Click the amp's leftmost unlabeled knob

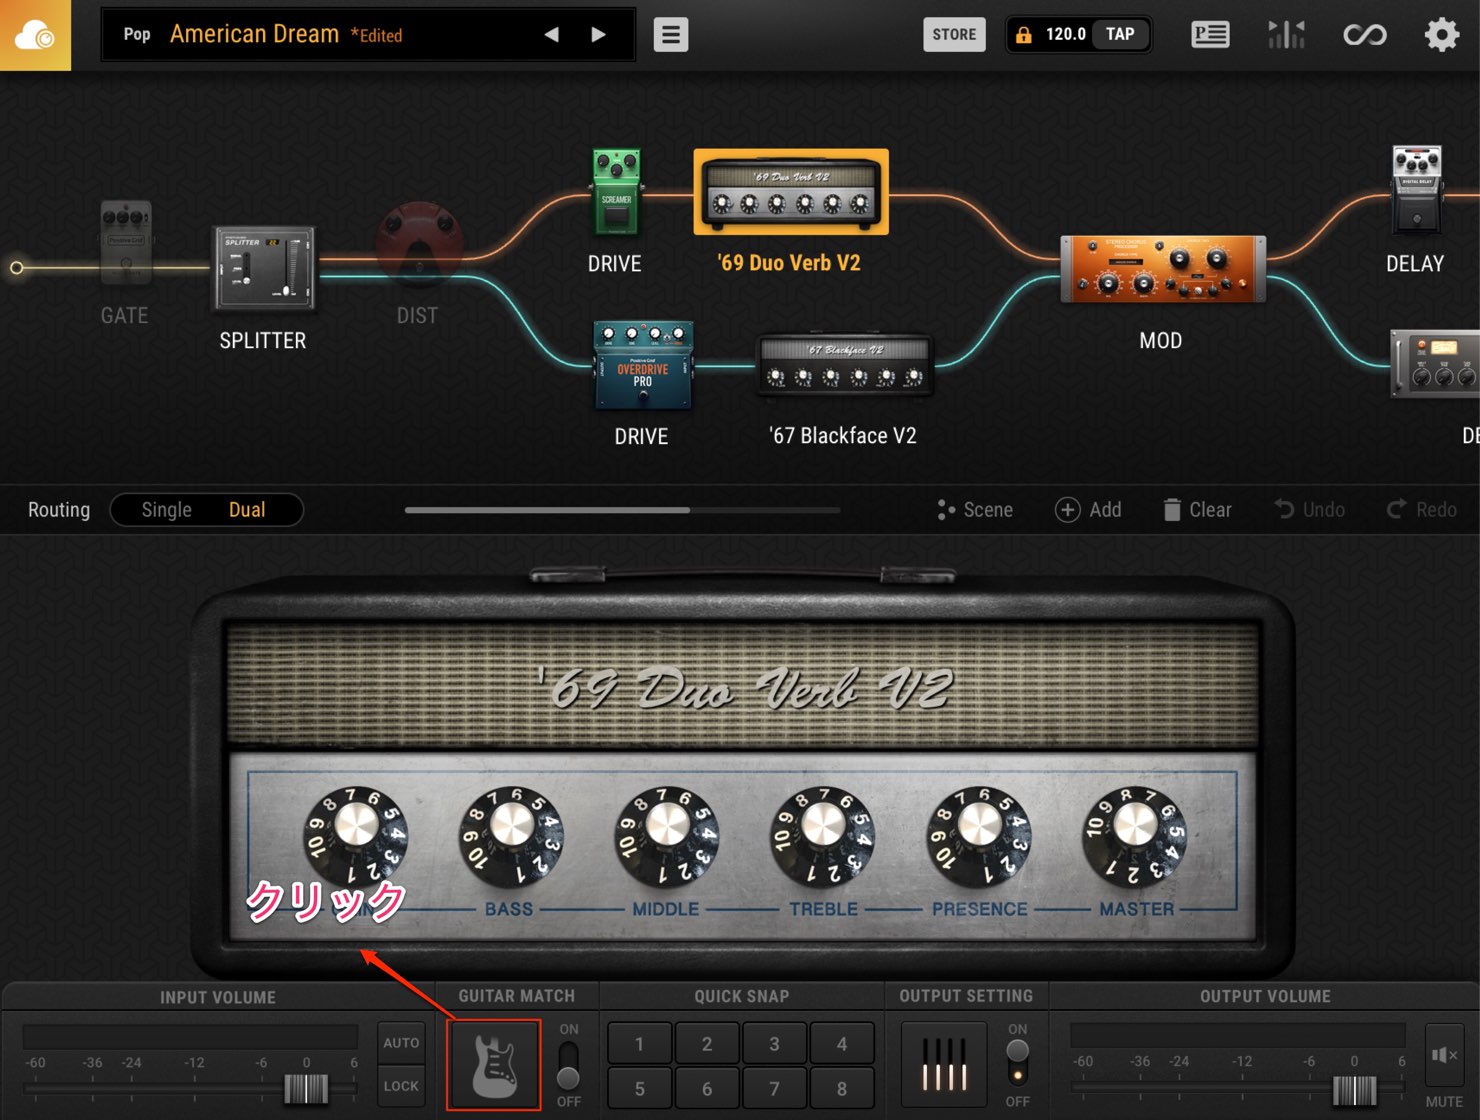[x=355, y=835]
